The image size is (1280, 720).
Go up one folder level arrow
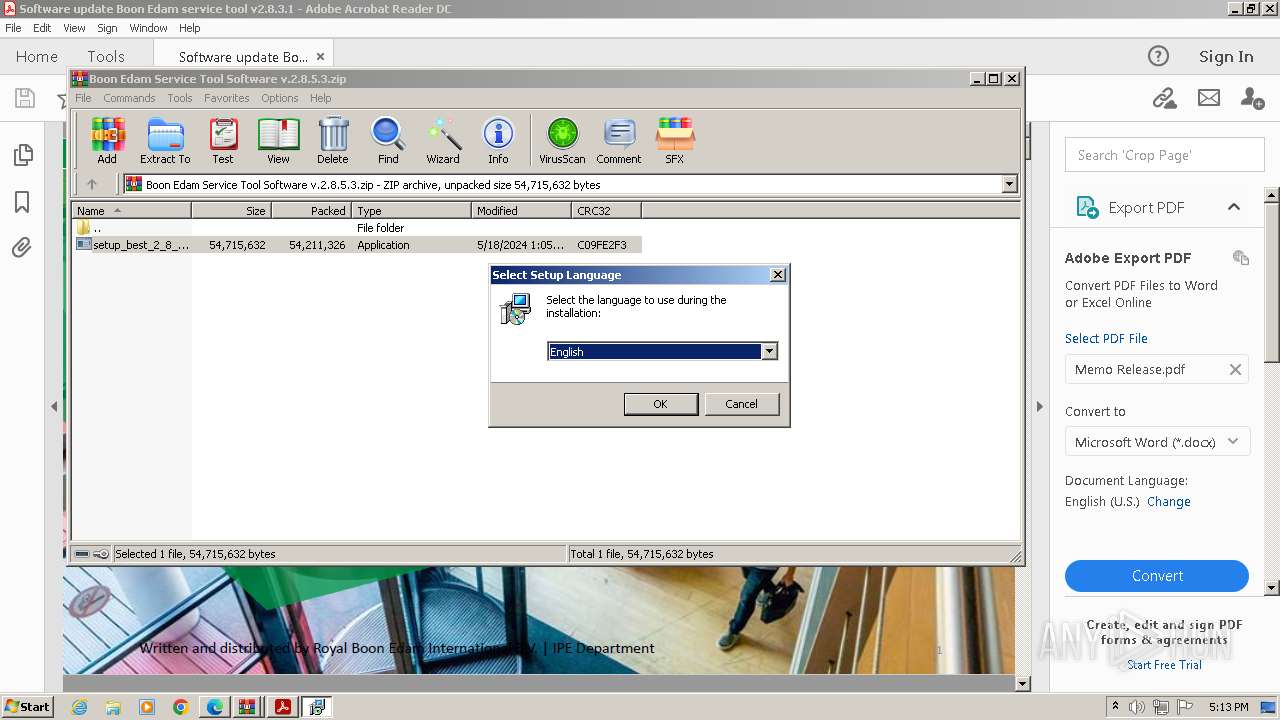point(92,184)
